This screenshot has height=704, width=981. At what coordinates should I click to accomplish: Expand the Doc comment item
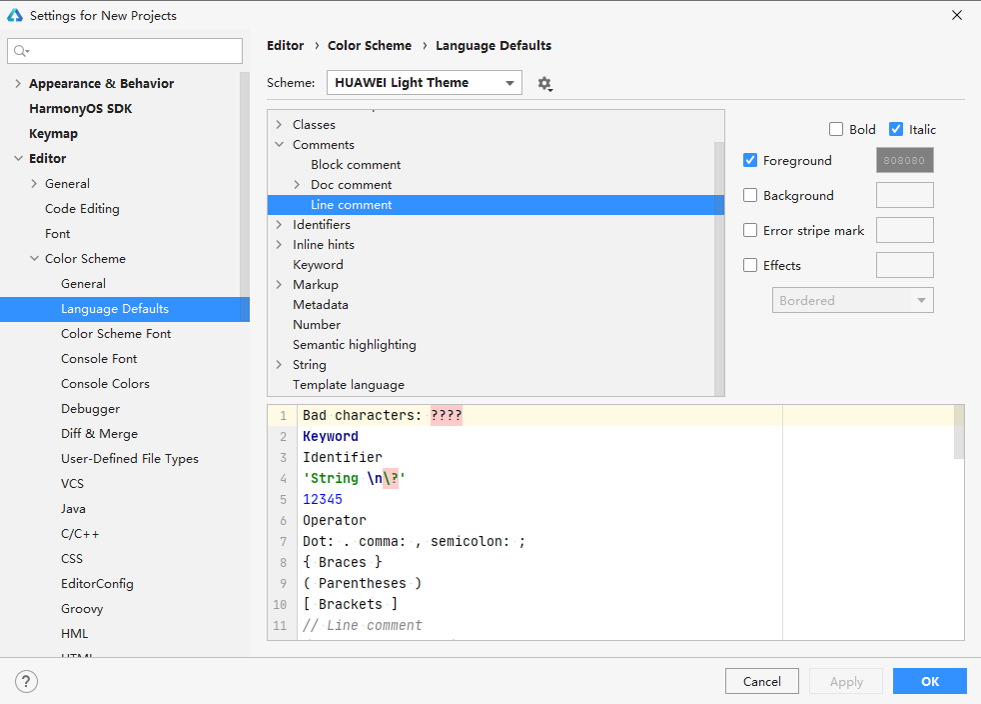click(x=297, y=185)
